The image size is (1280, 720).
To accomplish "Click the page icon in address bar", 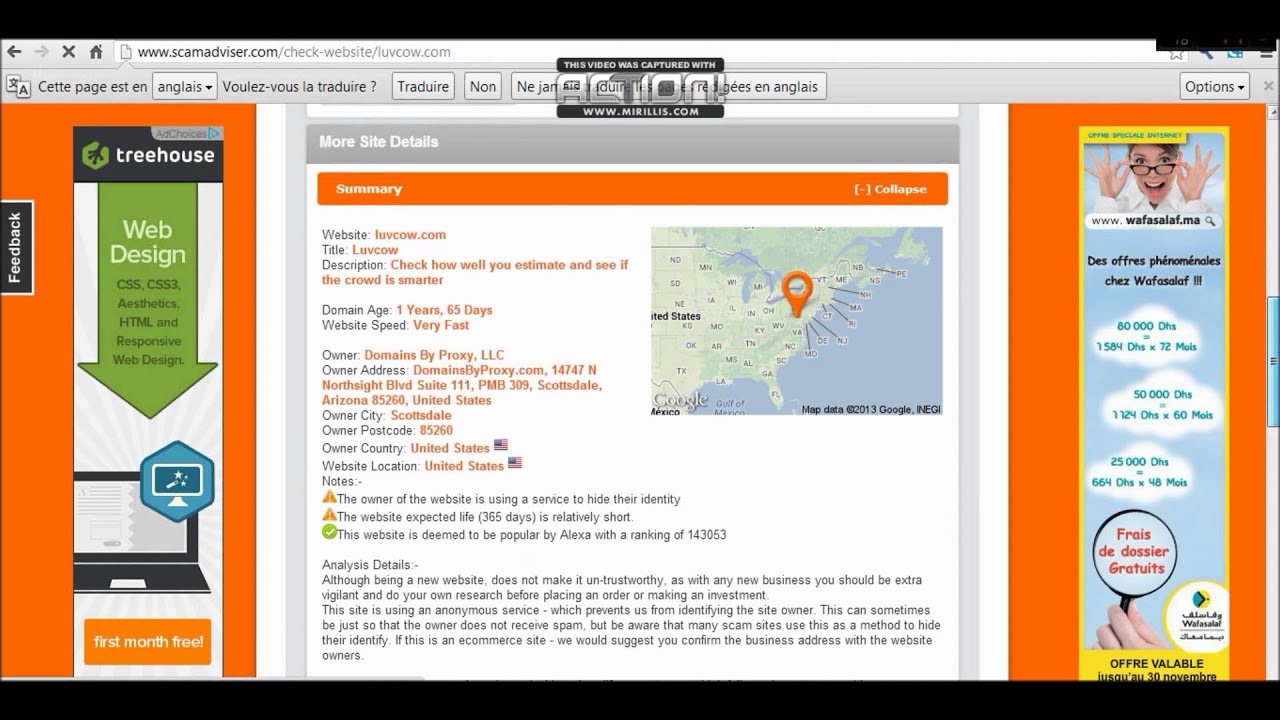I will click(125, 52).
